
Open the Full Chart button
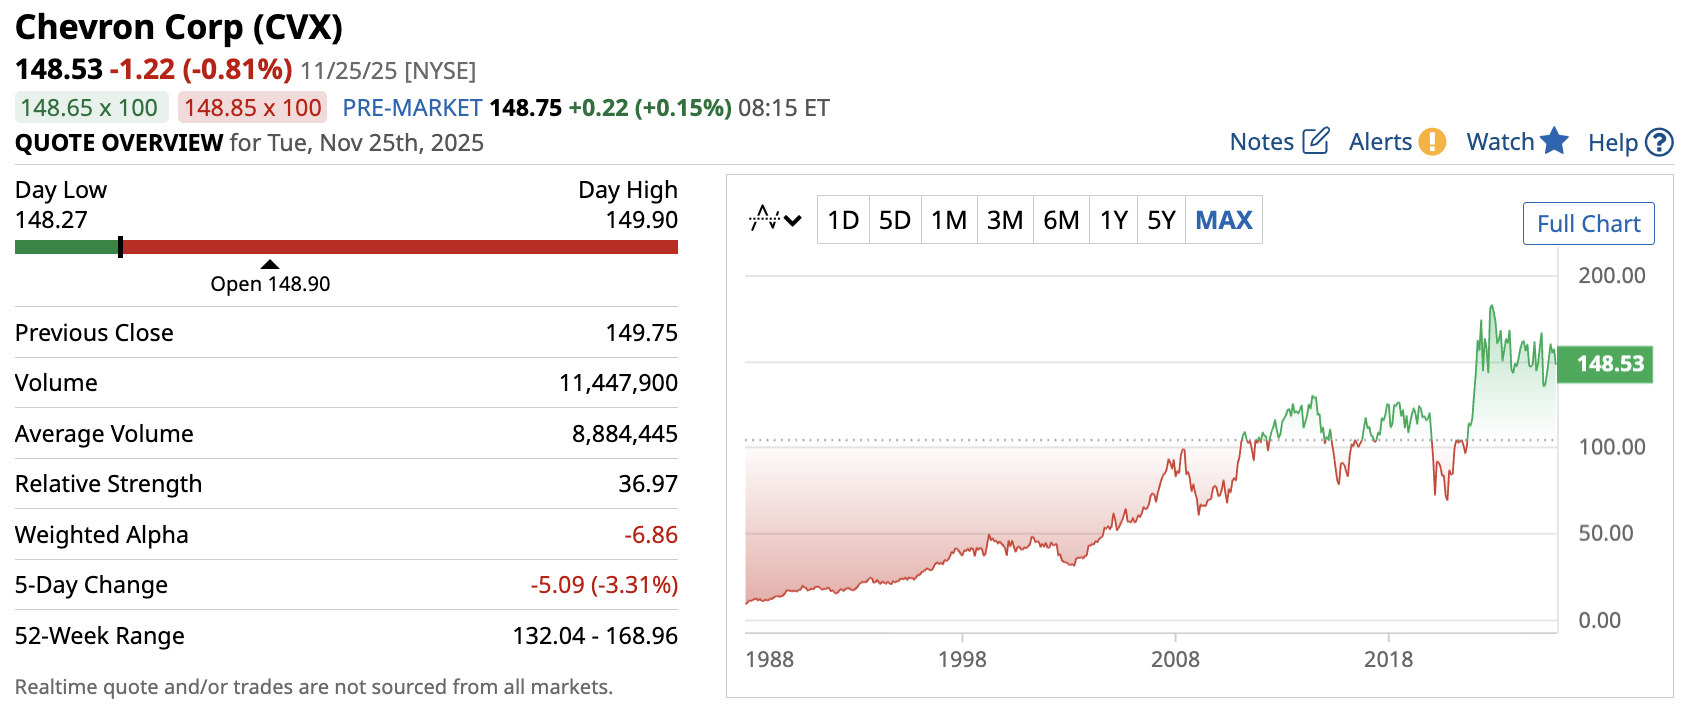(x=1588, y=224)
